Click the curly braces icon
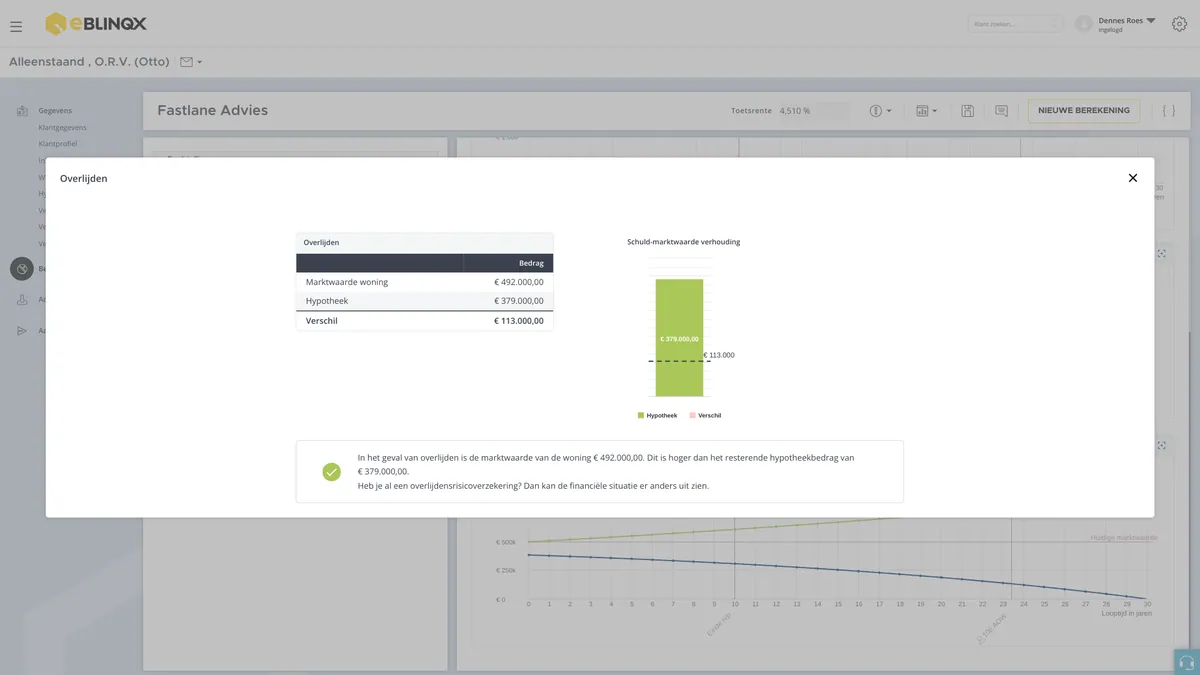Viewport: 1200px width, 675px height. click(x=1168, y=111)
